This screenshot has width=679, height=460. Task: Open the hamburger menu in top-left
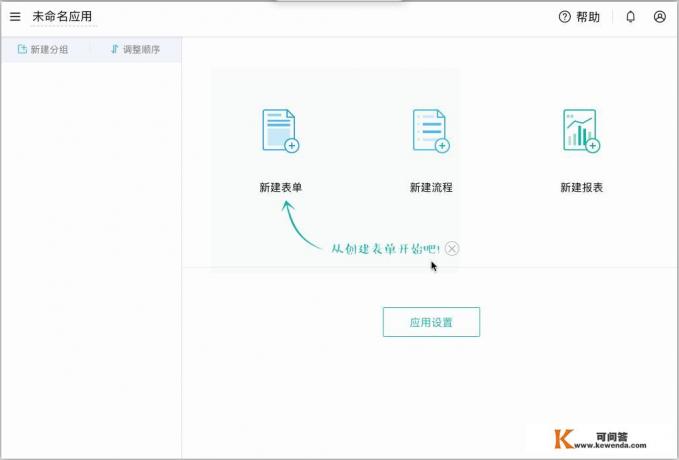pyautogui.click(x=15, y=17)
